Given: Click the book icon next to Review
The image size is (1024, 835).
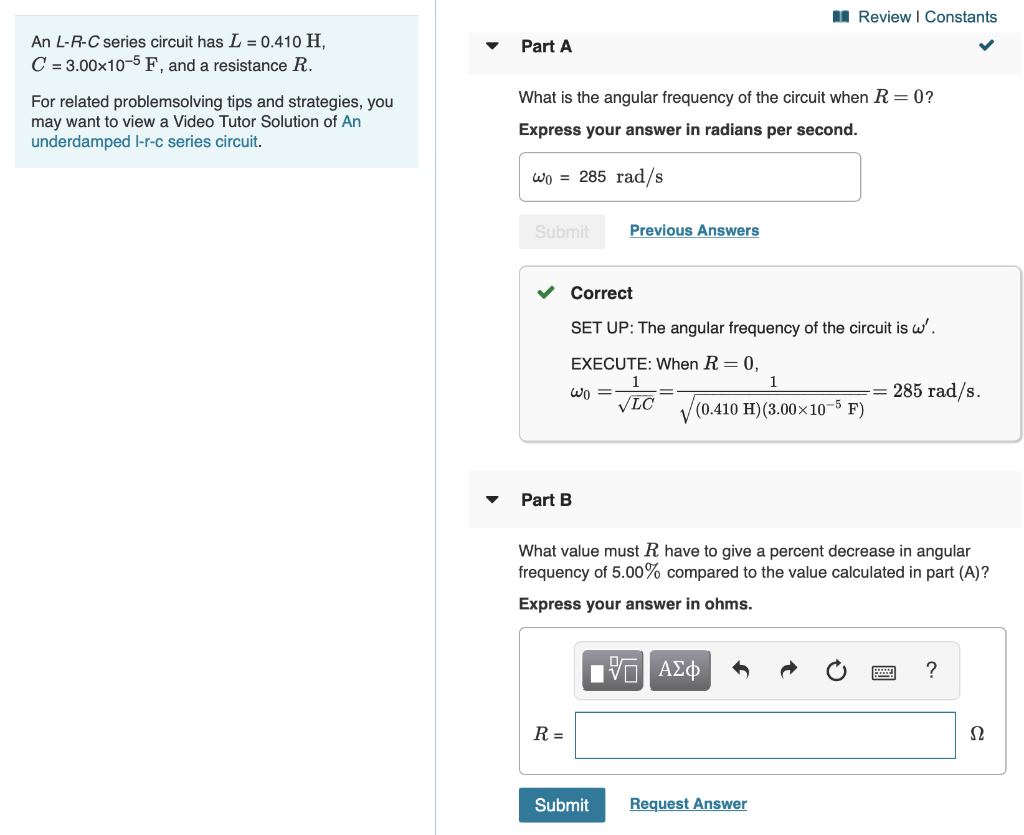Looking at the screenshot, I should [x=840, y=16].
